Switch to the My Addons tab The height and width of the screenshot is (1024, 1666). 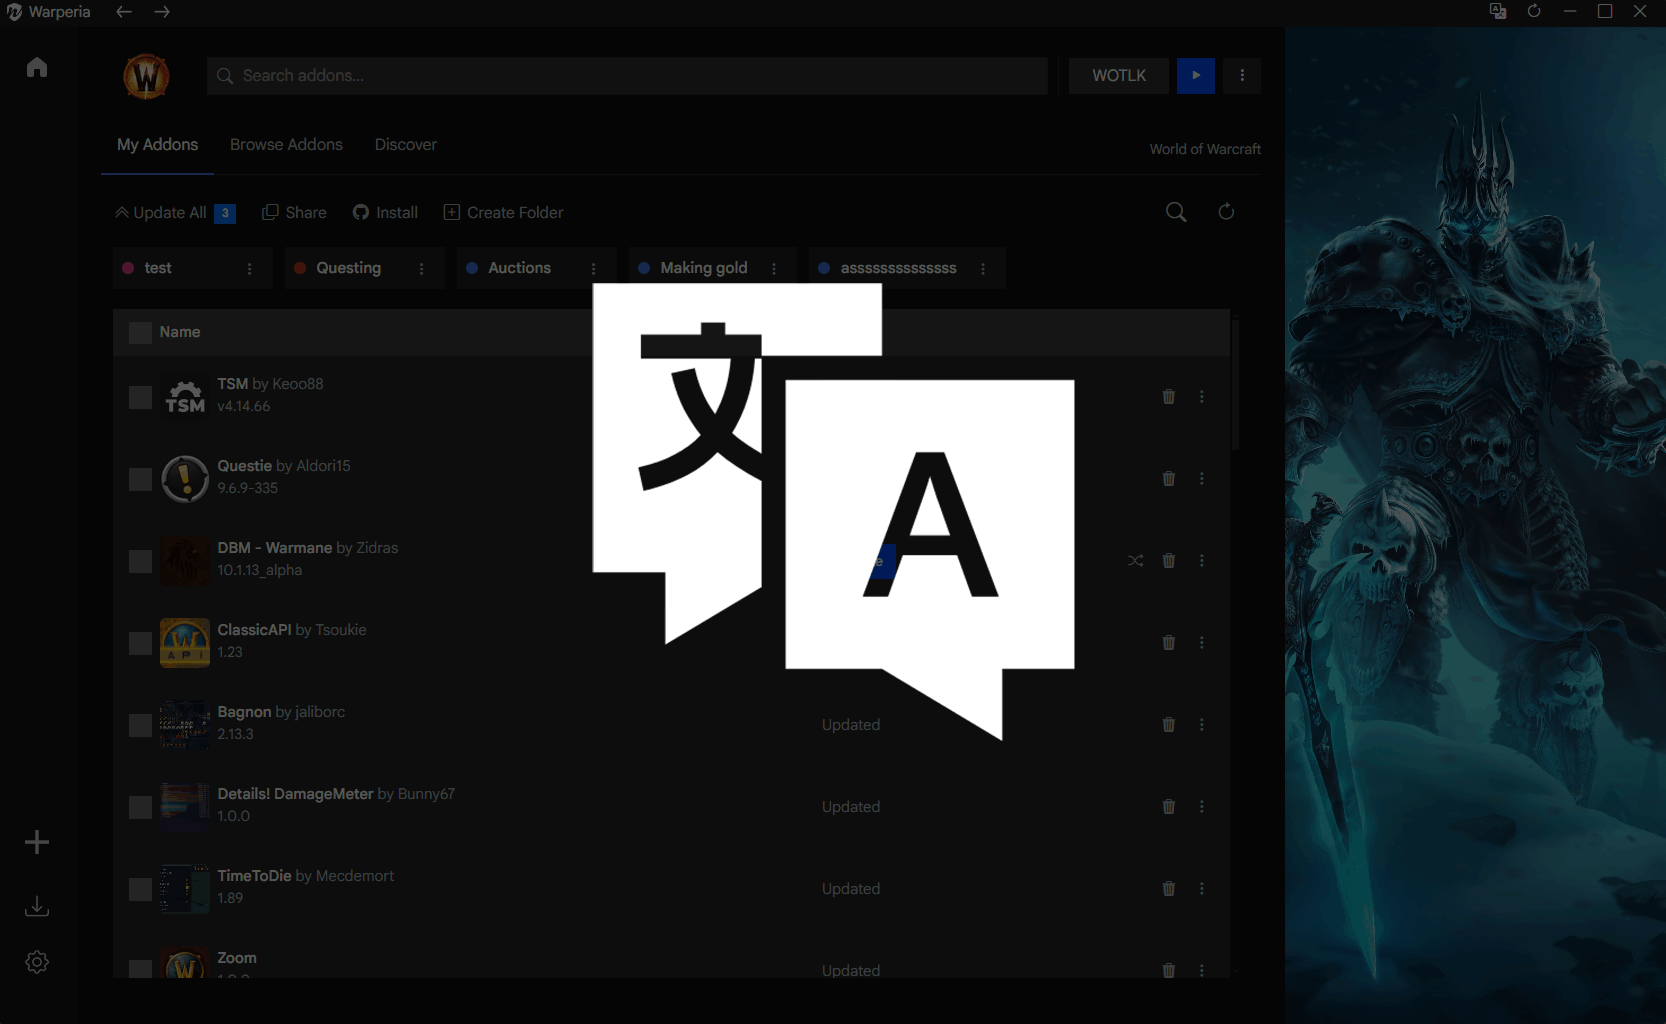click(158, 144)
